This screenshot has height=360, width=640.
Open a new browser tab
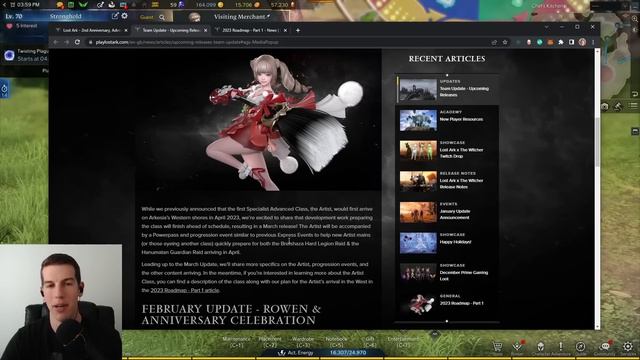click(x=298, y=30)
